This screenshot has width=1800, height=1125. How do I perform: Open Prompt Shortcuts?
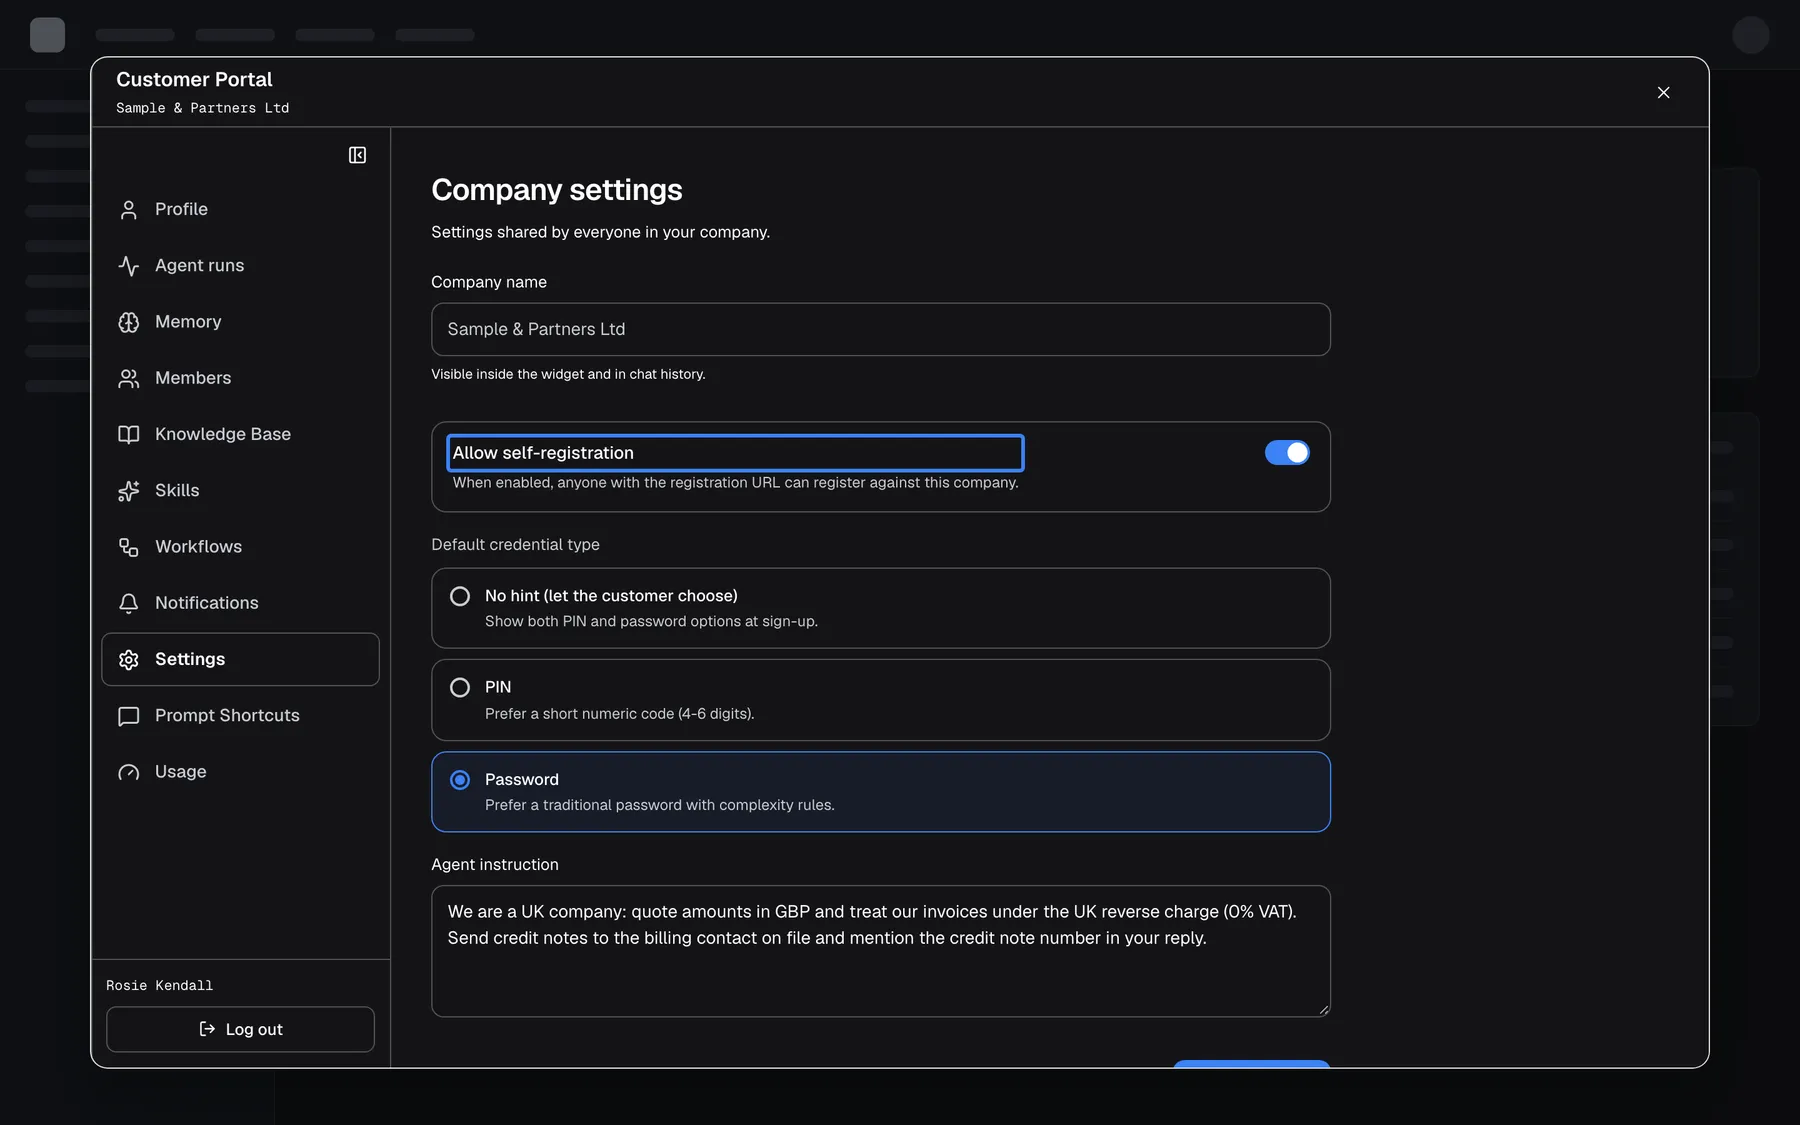pos(240,716)
